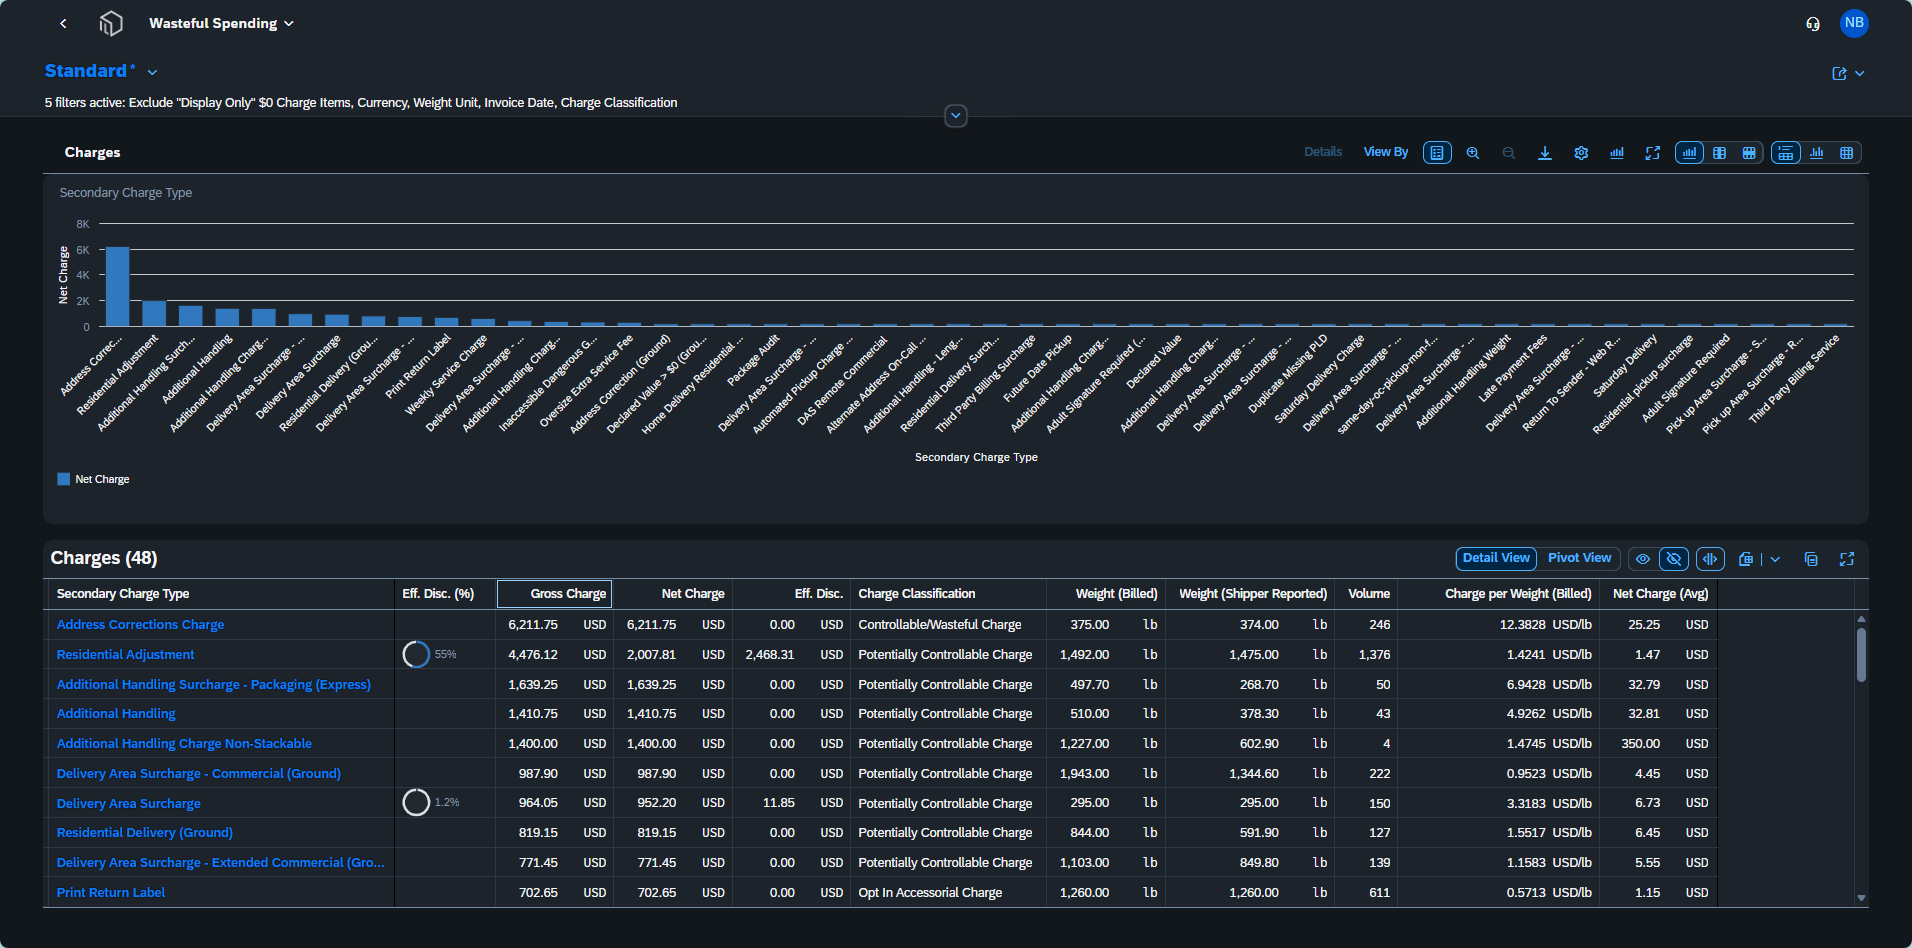Open Residential Delivery (Ground) link
This screenshot has width=1912, height=948.
144,832
